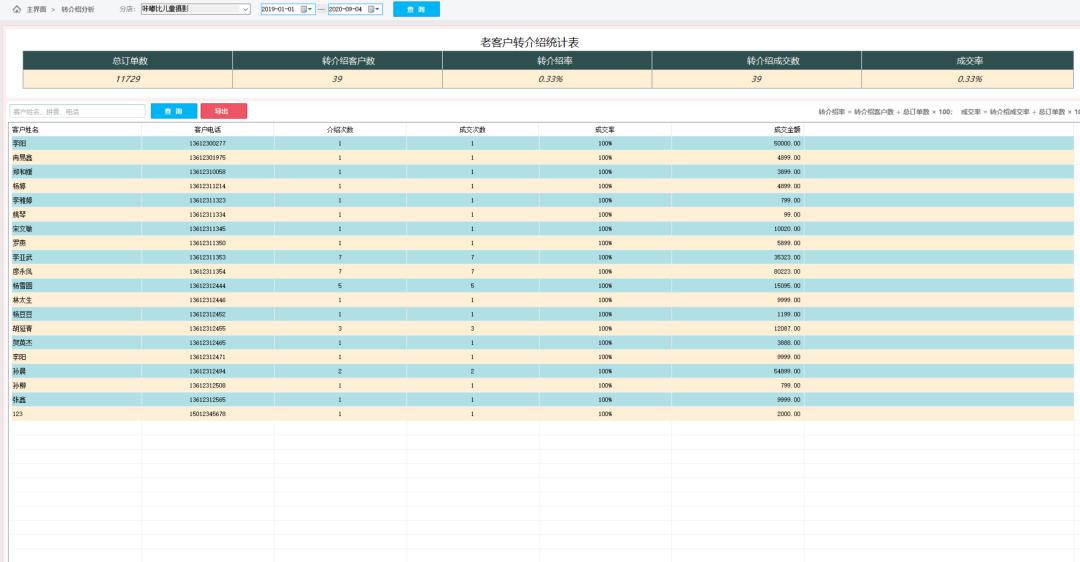The height and width of the screenshot is (562, 1080).
Task: Focus the customer name search field
Action: click(77, 111)
